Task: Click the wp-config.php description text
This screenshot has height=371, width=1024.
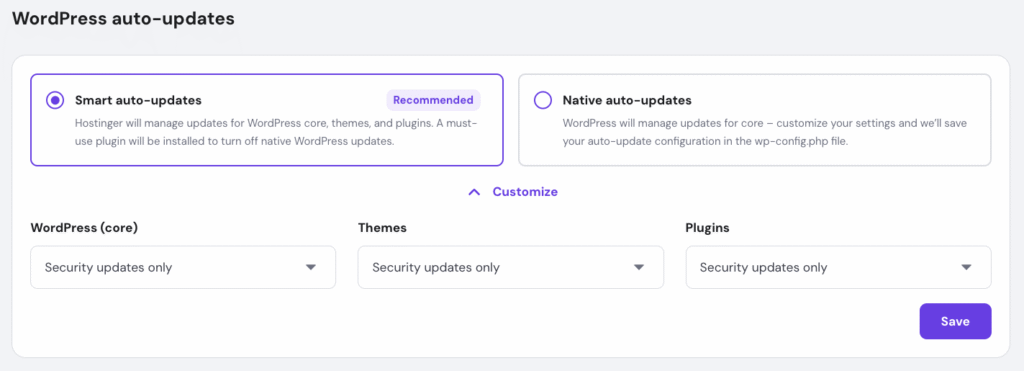Action: click(764, 132)
